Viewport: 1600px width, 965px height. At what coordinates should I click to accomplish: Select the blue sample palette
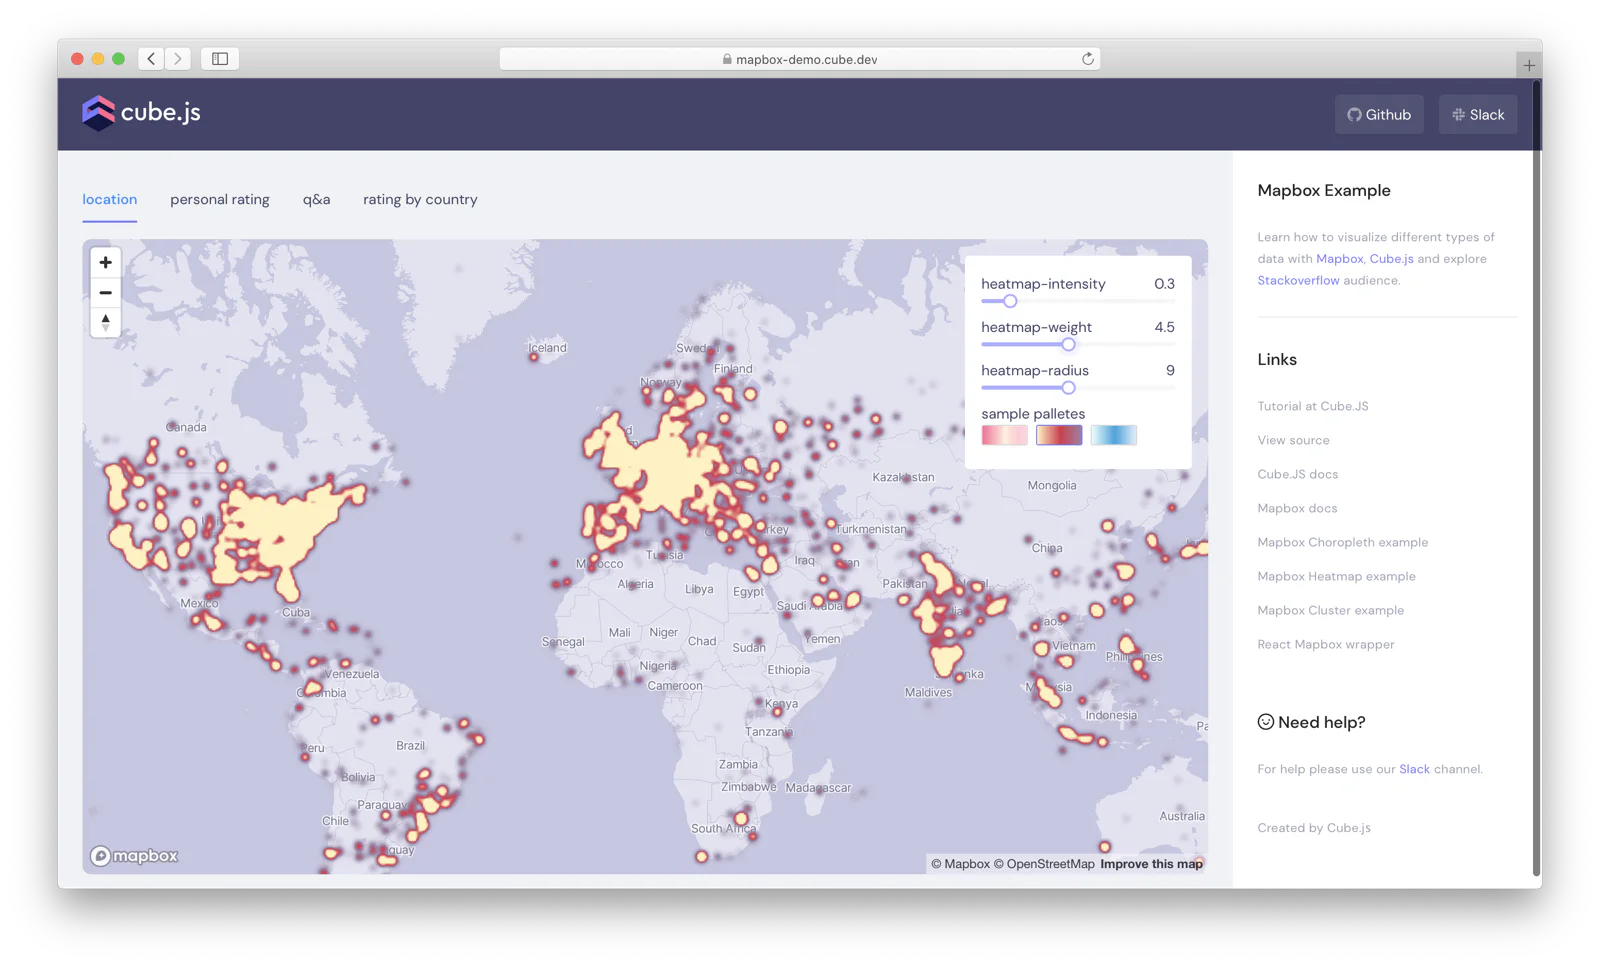(x=1113, y=435)
